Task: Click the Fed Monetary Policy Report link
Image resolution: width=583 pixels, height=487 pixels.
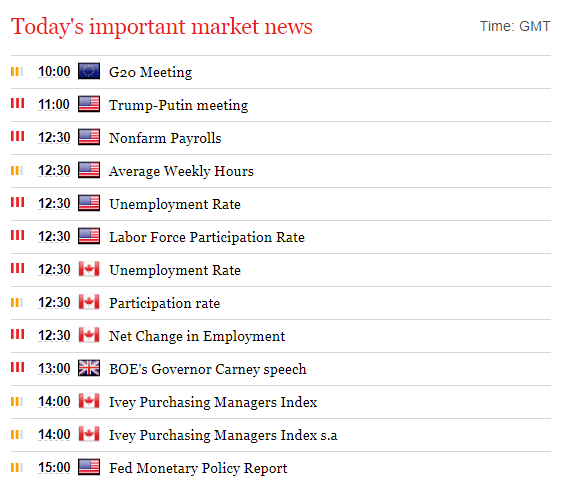Action: click(x=198, y=468)
